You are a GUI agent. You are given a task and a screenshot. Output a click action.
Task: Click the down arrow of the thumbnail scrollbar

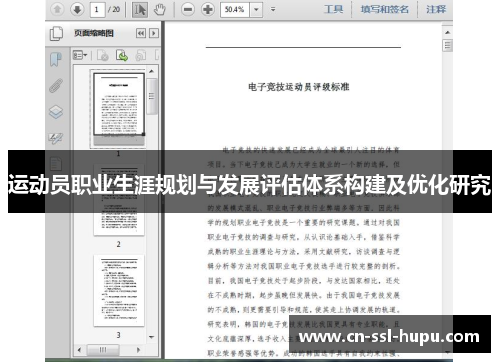151,337
